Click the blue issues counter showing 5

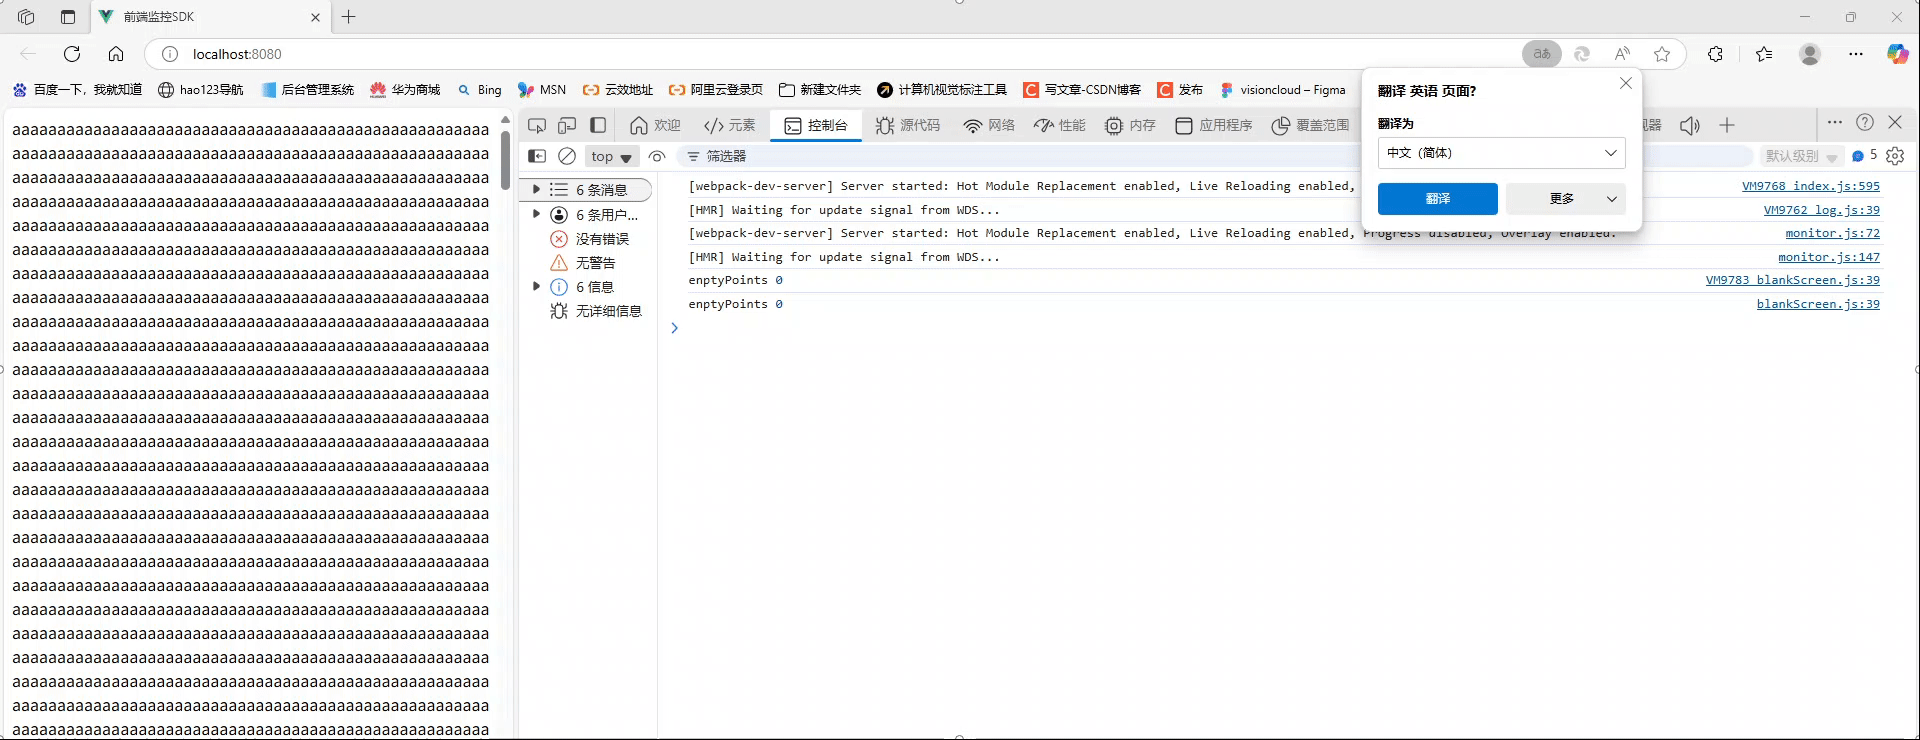(1864, 156)
